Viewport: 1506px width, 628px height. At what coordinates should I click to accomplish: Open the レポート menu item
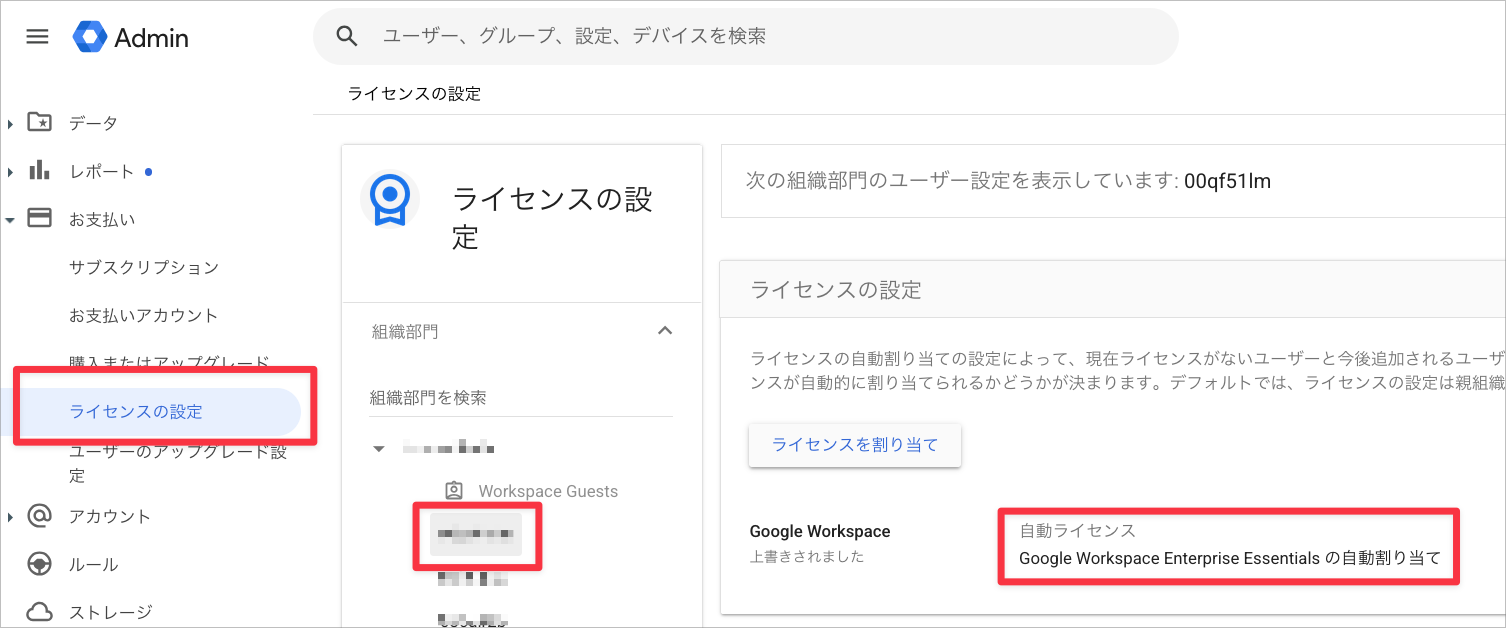coord(101,171)
